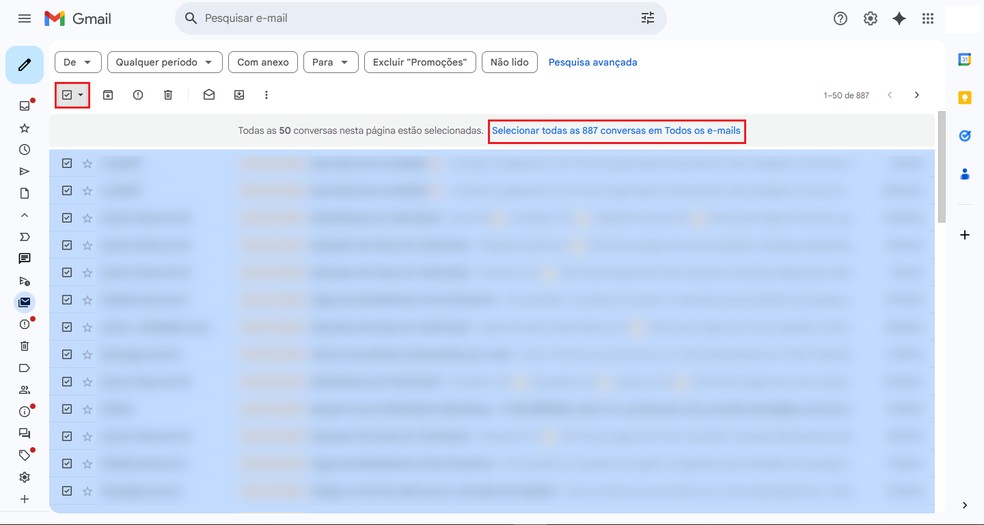The width and height of the screenshot is (984, 525).
Task: Open the Para recipient filter dropdown
Action: (331, 62)
